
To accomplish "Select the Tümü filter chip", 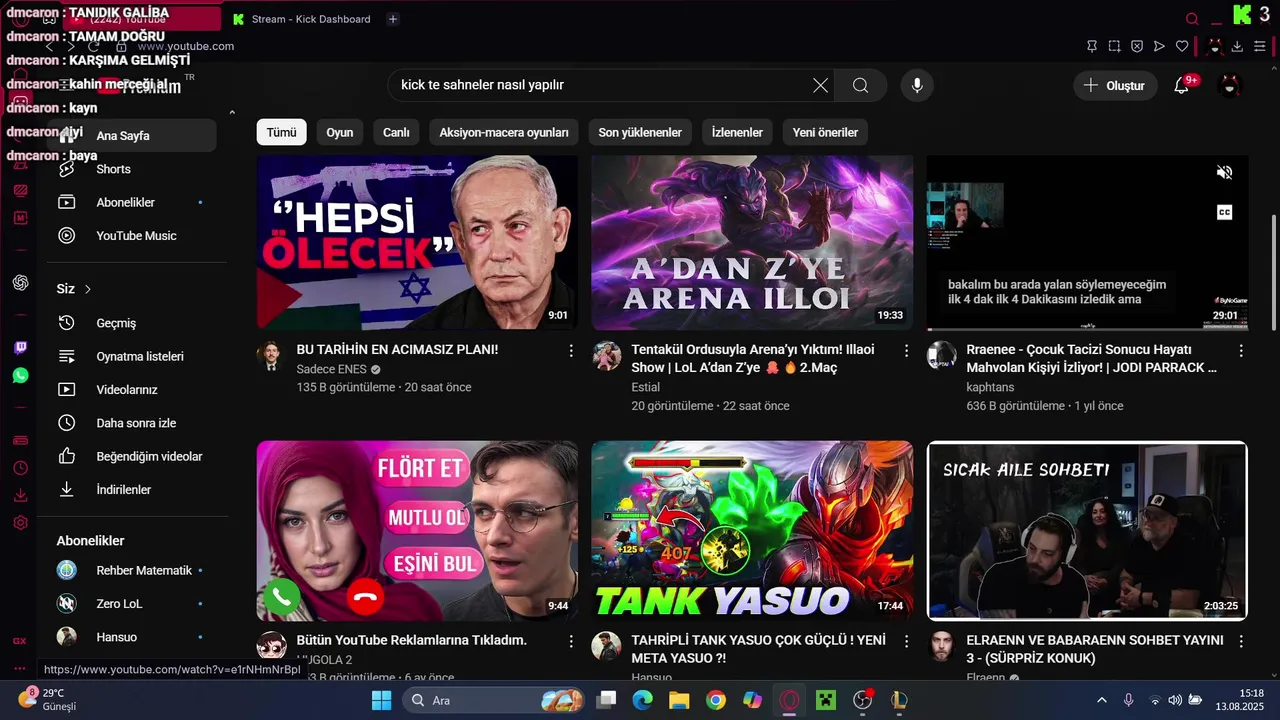I will click(x=281, y=132).
